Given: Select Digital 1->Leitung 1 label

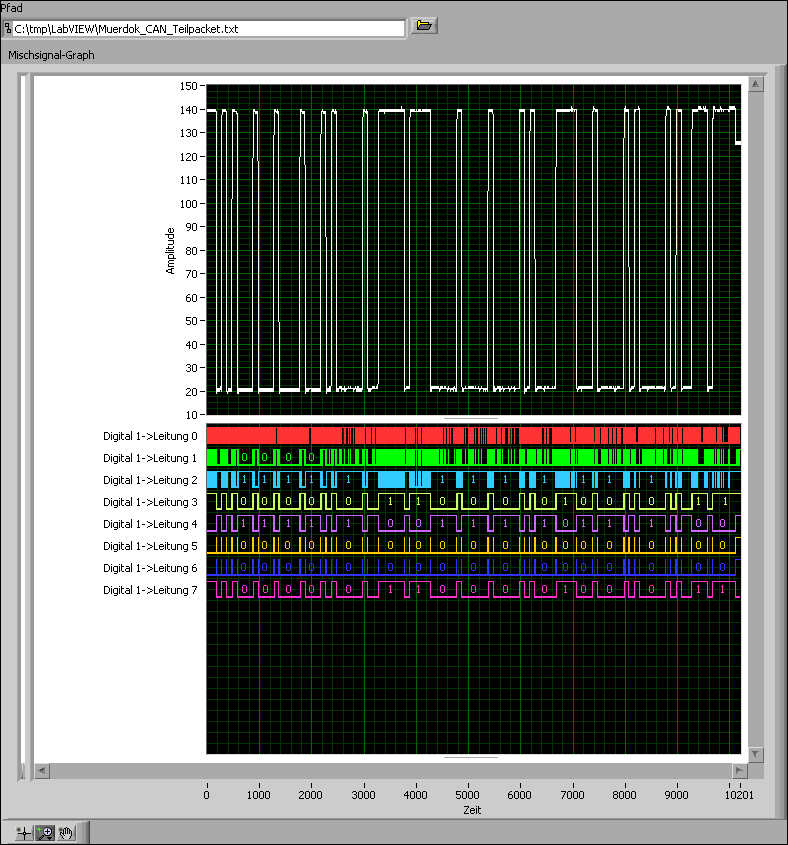Looking at the screenshot, I should click(x=150, y=458).
